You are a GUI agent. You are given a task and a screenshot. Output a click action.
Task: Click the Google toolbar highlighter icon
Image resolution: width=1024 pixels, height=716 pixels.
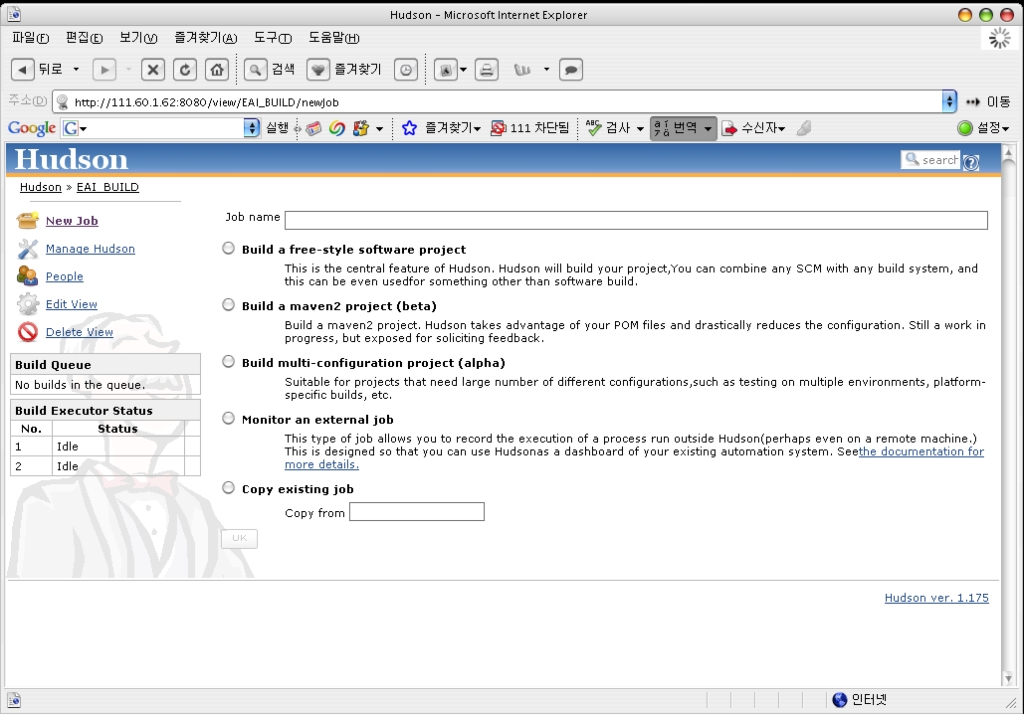[x=805, y=128]
